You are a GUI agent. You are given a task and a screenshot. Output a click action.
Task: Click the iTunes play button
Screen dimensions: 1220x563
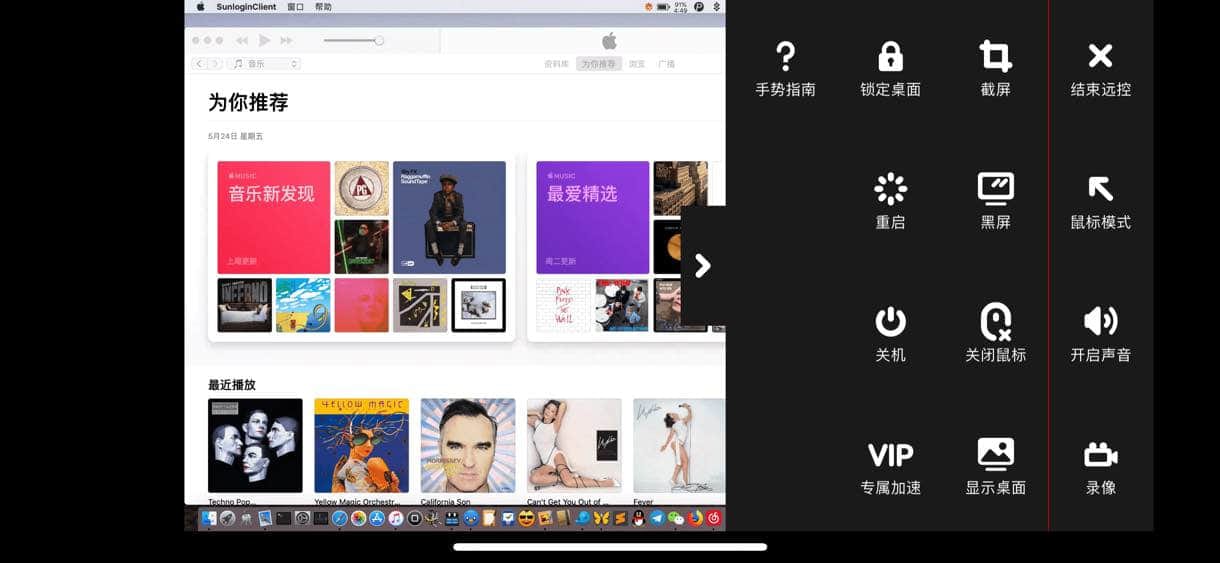[264, 40]
